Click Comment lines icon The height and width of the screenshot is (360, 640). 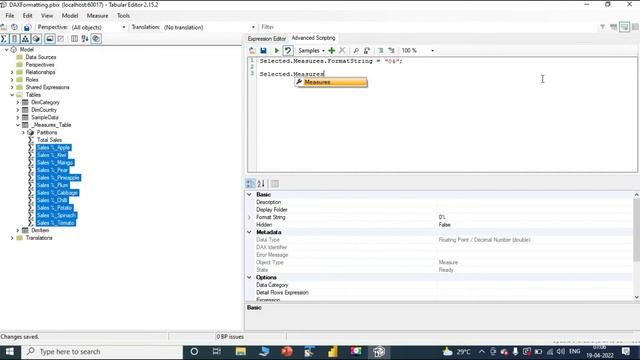(380, 51)
